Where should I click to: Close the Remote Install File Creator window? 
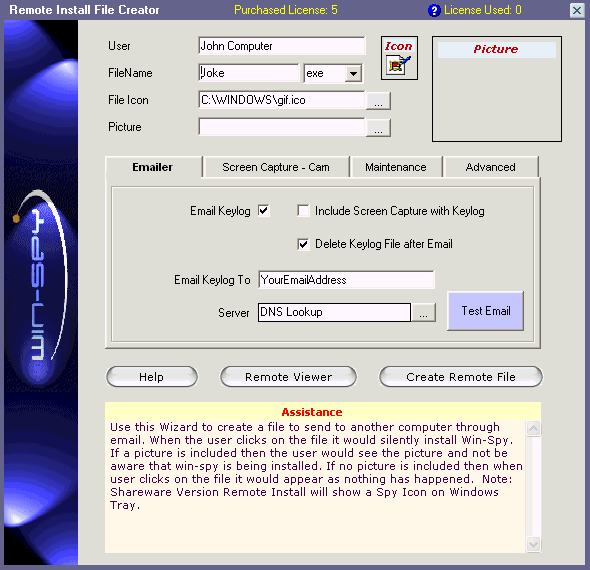click(x=577, y=10)
